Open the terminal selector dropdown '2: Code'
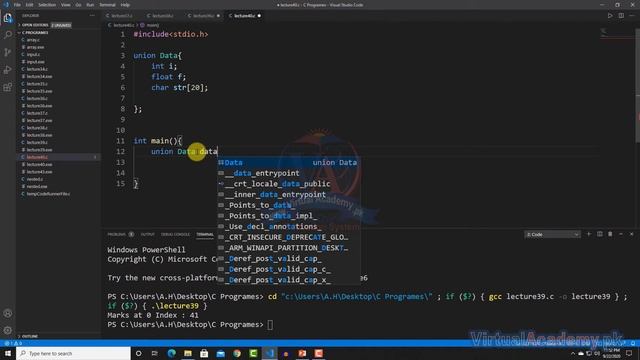Image resolution: width=640 pixels, height=360 pixels. pos(552,234)
